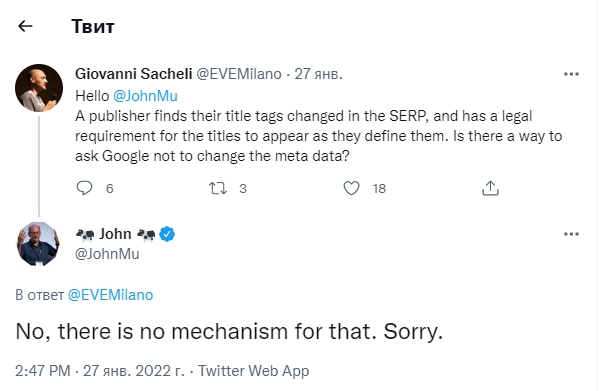Open the 27 янв. tweet date

pyautogui.click(x=318, y=74)
